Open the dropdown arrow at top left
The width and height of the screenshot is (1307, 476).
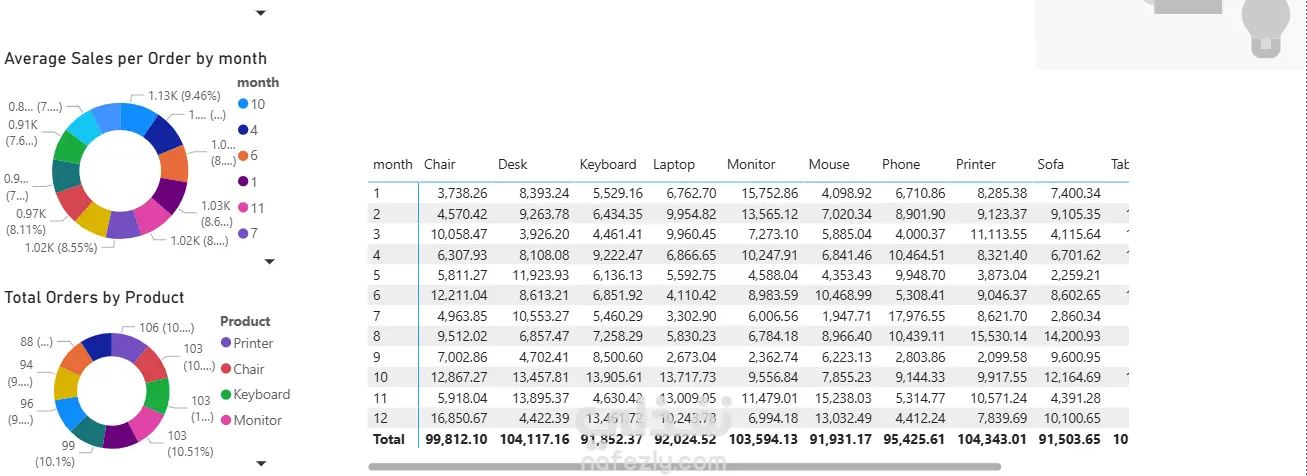click(x=261, y=13)
